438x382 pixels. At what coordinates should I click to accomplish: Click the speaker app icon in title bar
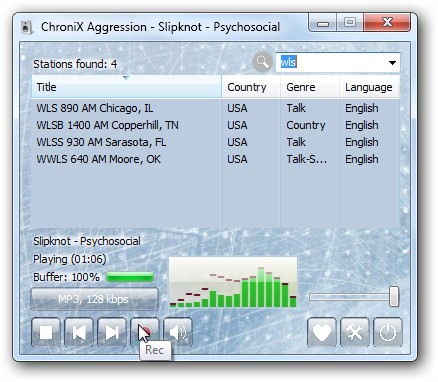tap(27, 27)
